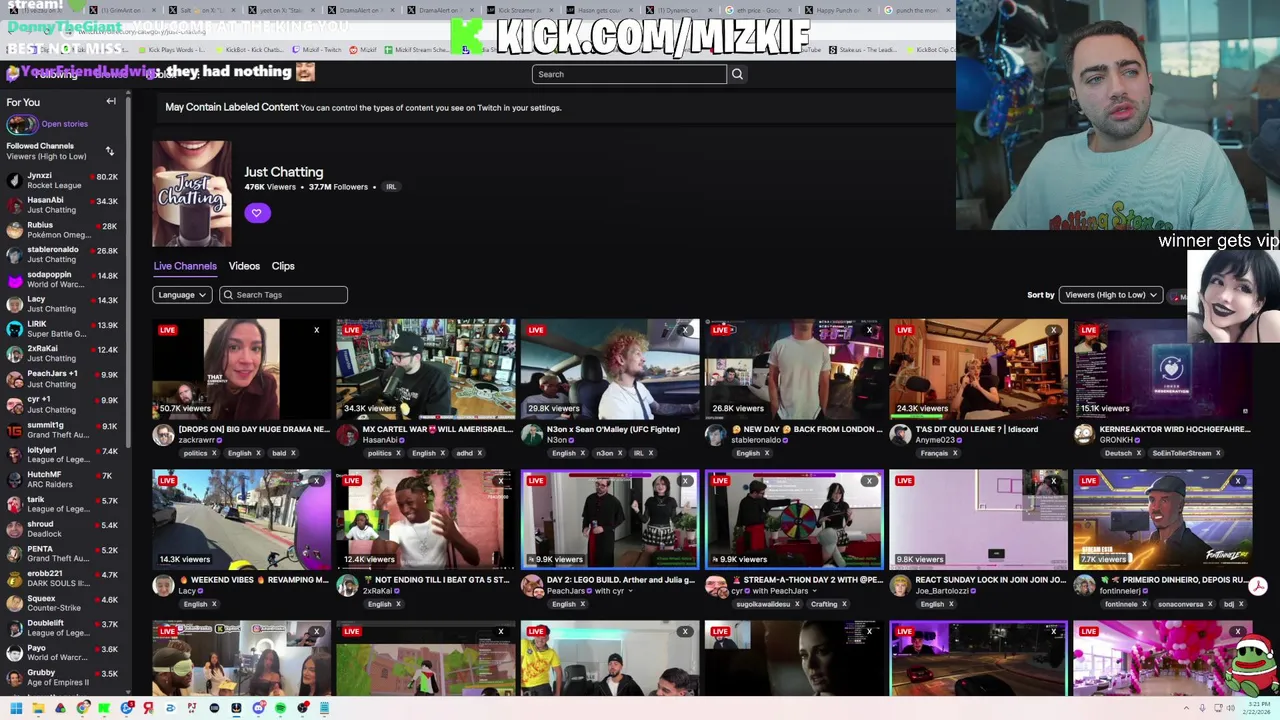The width and height of the screenshot is (1280, 720).
Task: Select Crafting tag under cyr stream
Action: point(824,604)
